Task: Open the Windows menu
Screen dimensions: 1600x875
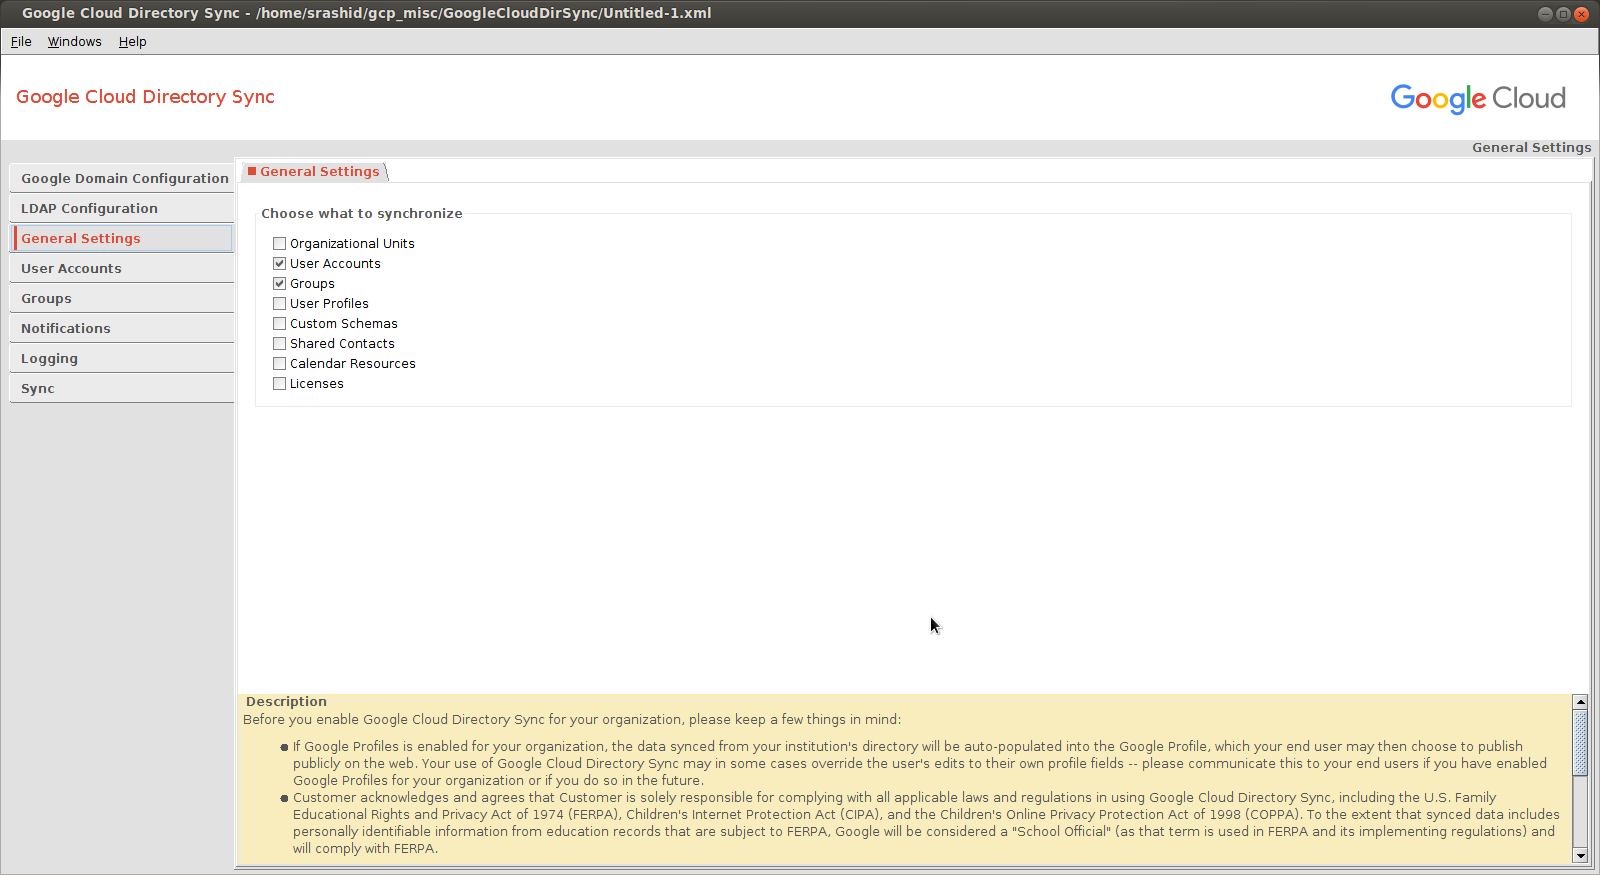Action: click(74, 41)
